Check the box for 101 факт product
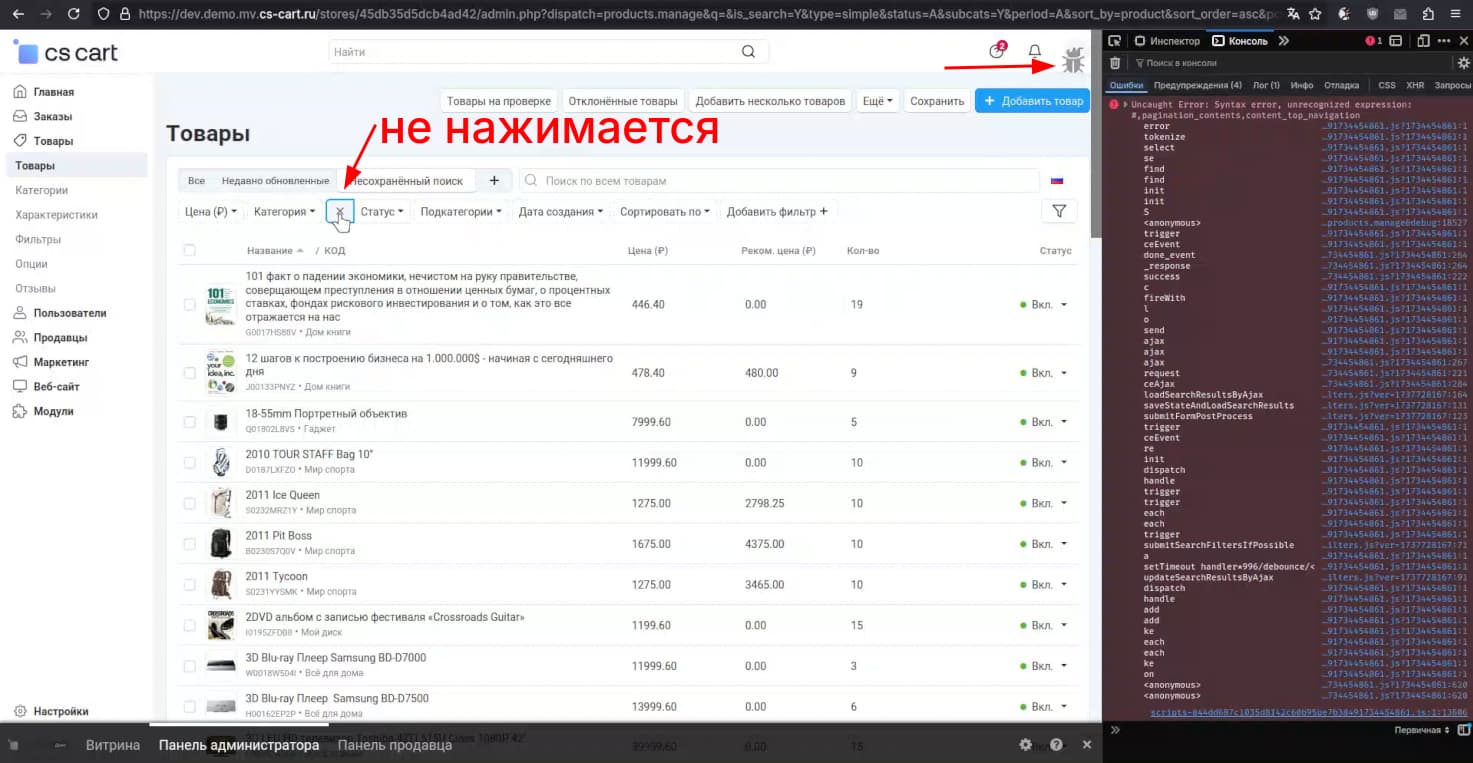This screenshot has width=1473, height=763. [x=190, y=304]
